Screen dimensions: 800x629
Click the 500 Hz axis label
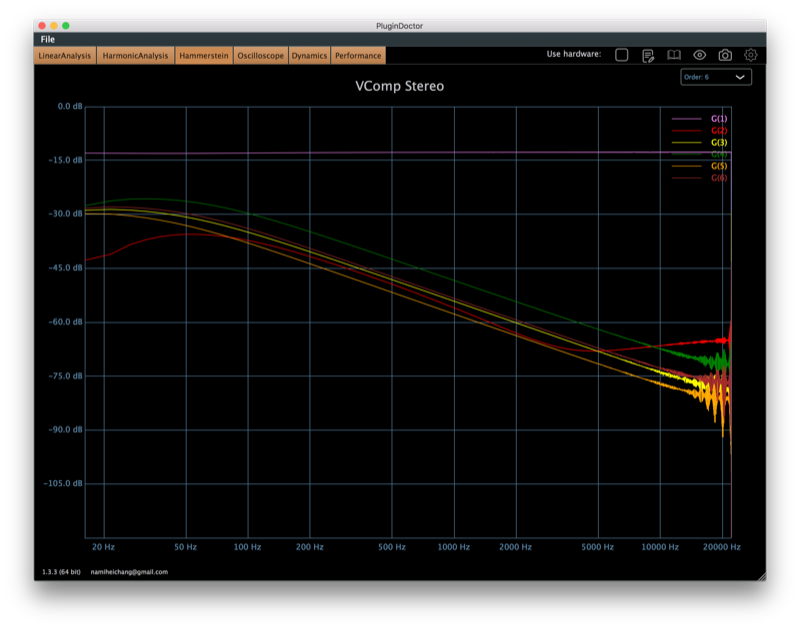(392, 547)
